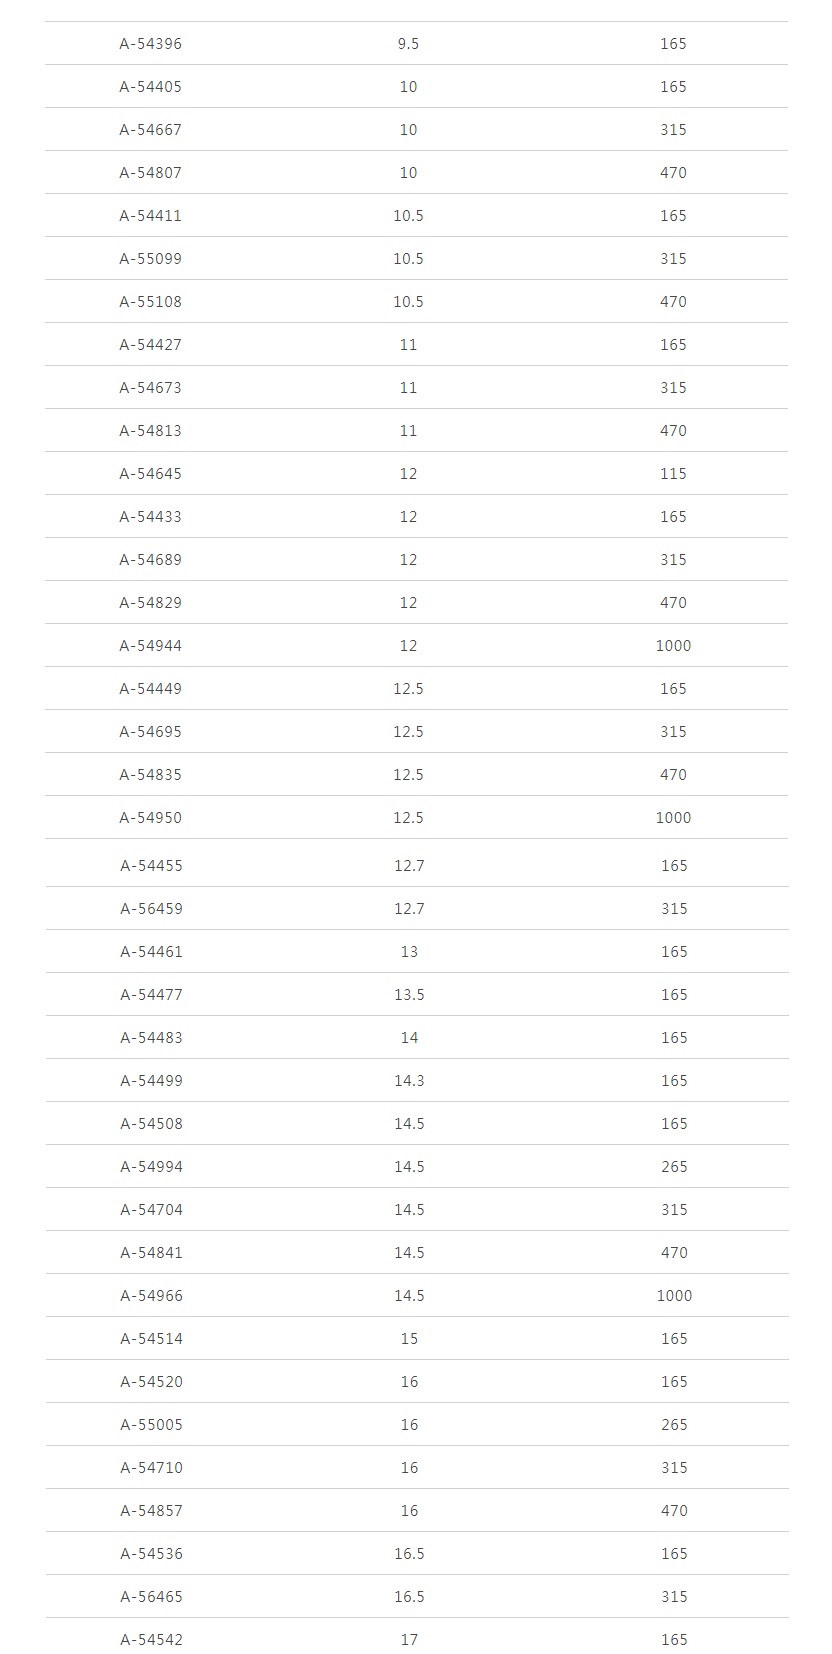Viewport: 832px width, 1654px height.
Task: Select part number A-54514
Action: tap(152, 1339)
